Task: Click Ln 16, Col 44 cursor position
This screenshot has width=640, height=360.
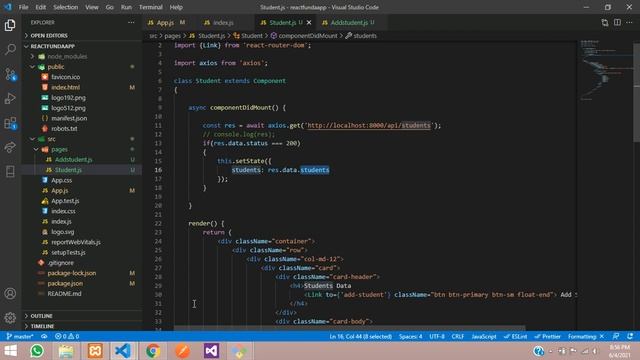Action: [360, 336]
